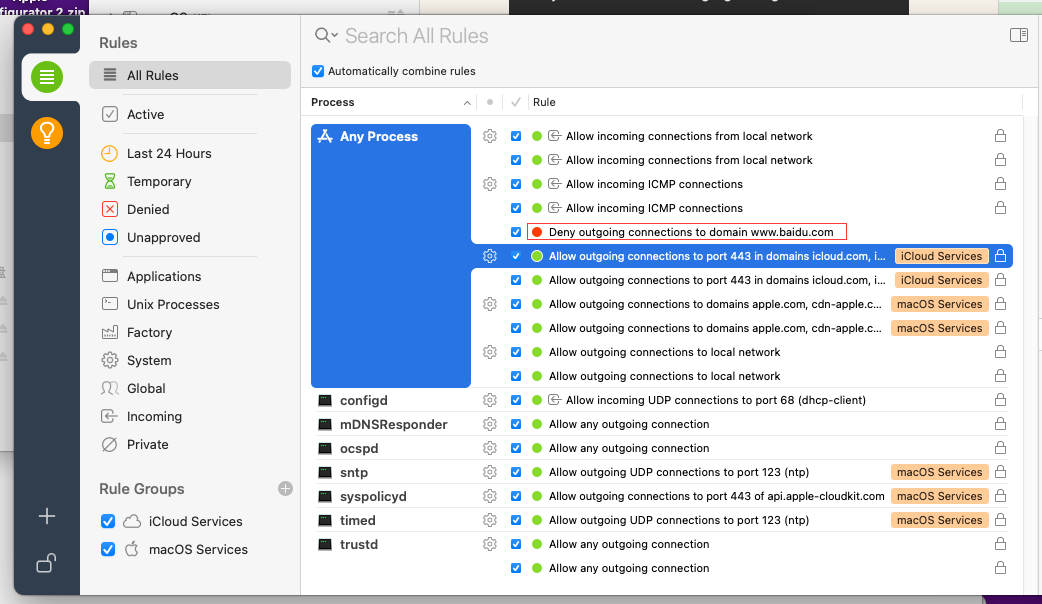Click macOS Services tag in sntp row
Image resolution: width=1042 pixels, height=604 pixels.
click(x=940, y=472)
